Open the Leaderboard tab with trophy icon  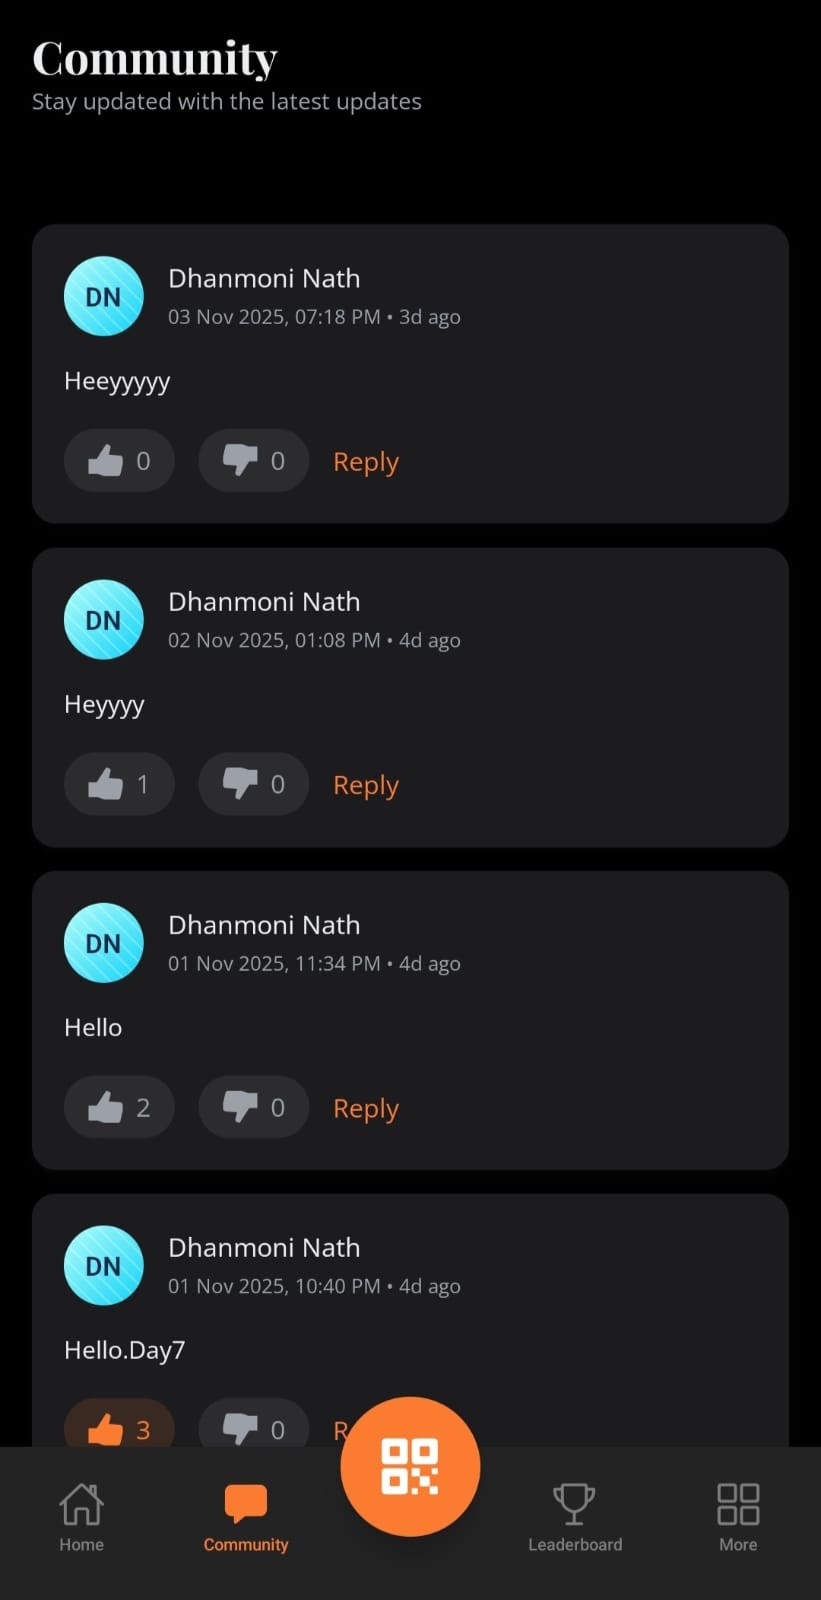[x=575, y=1517]
